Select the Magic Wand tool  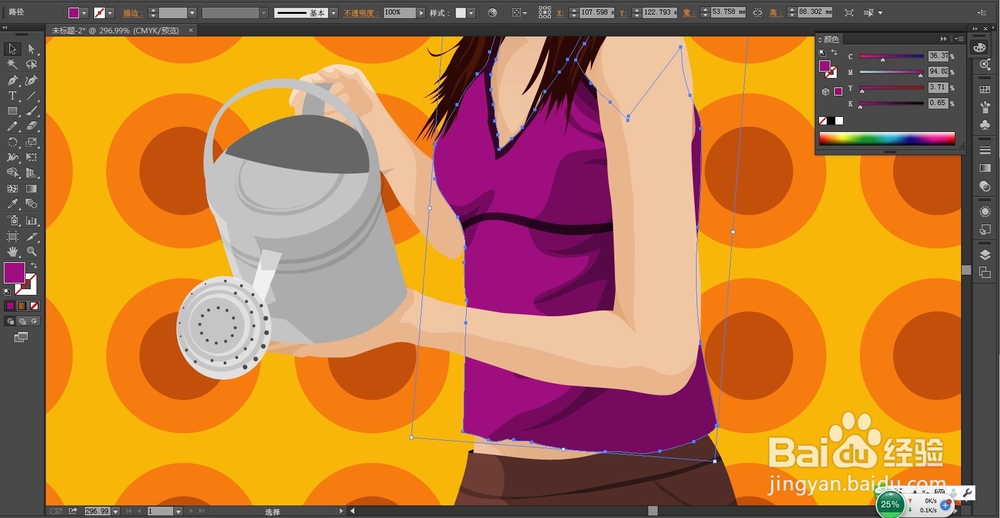coord(12,64)
